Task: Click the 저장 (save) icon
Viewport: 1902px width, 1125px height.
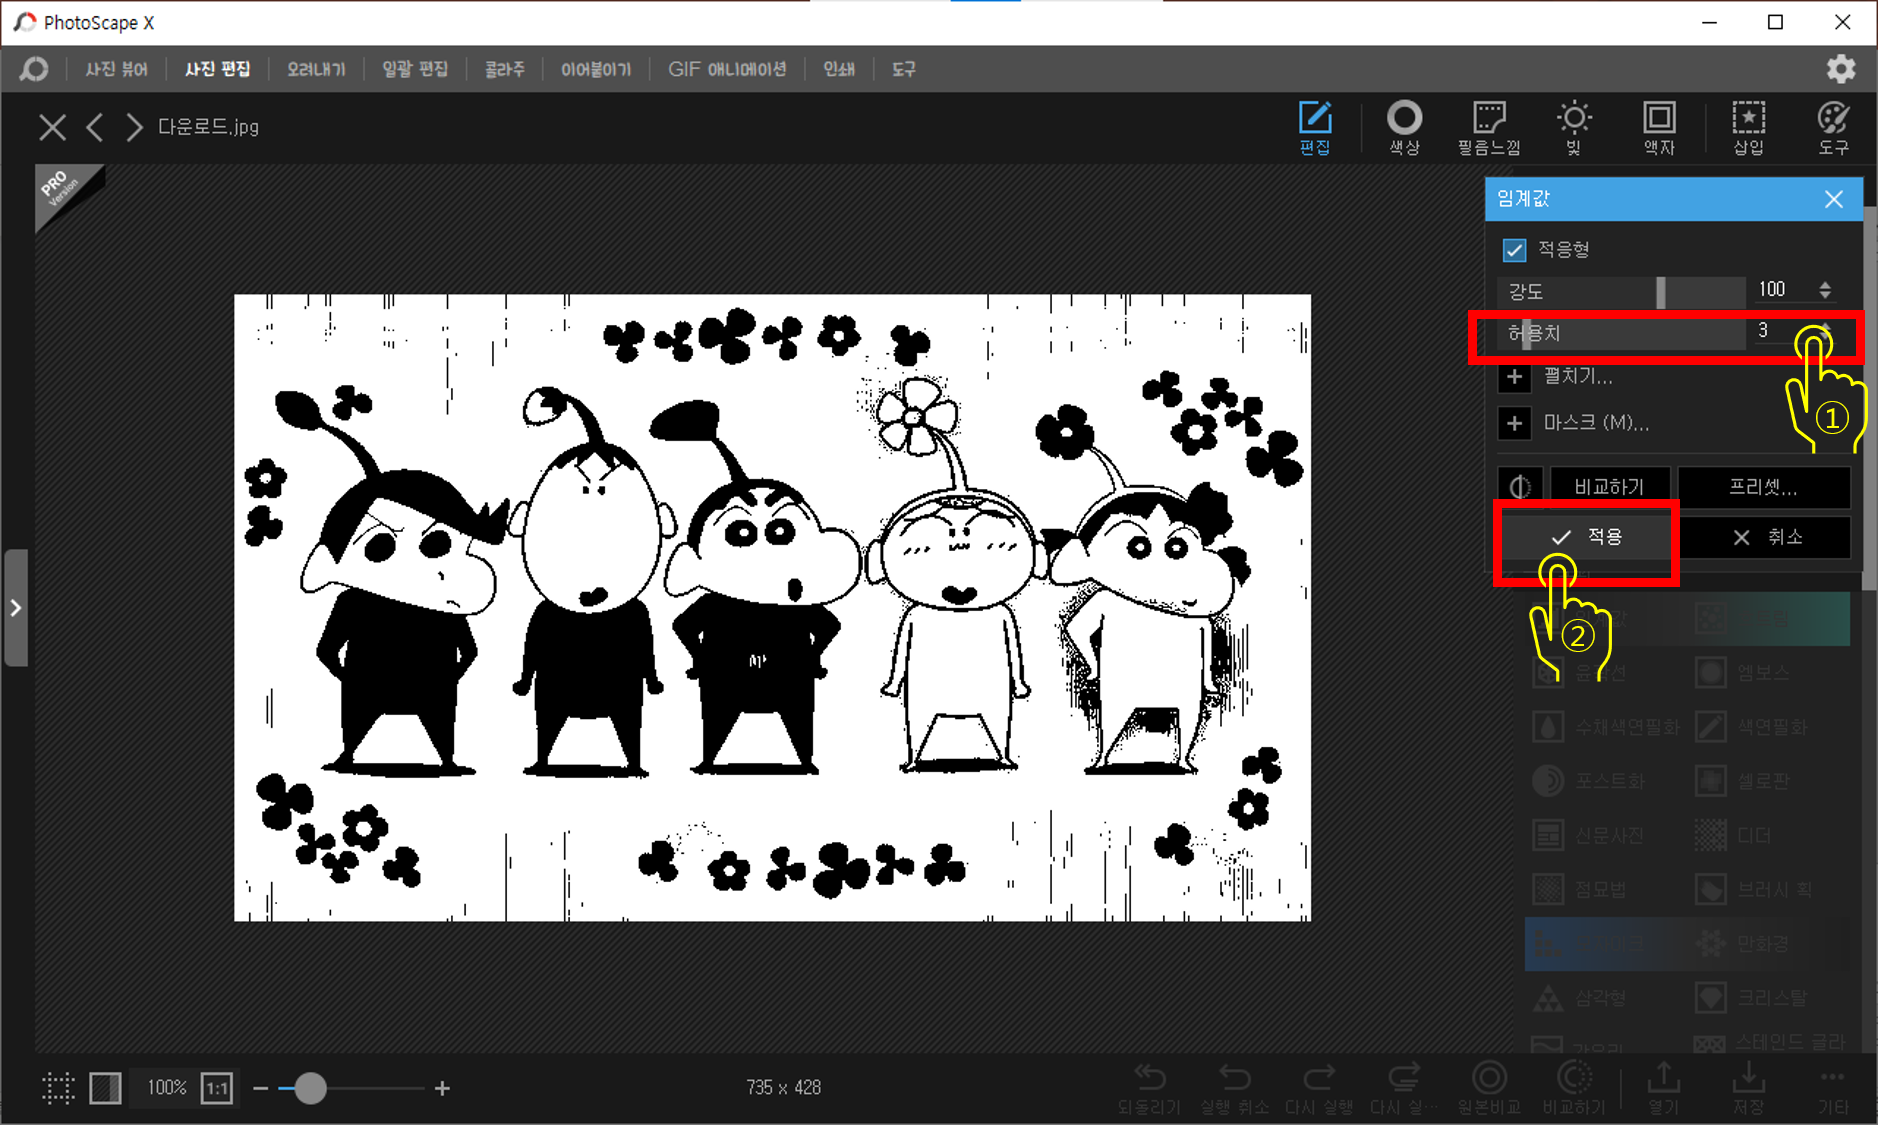Action: point(1748,1088)
